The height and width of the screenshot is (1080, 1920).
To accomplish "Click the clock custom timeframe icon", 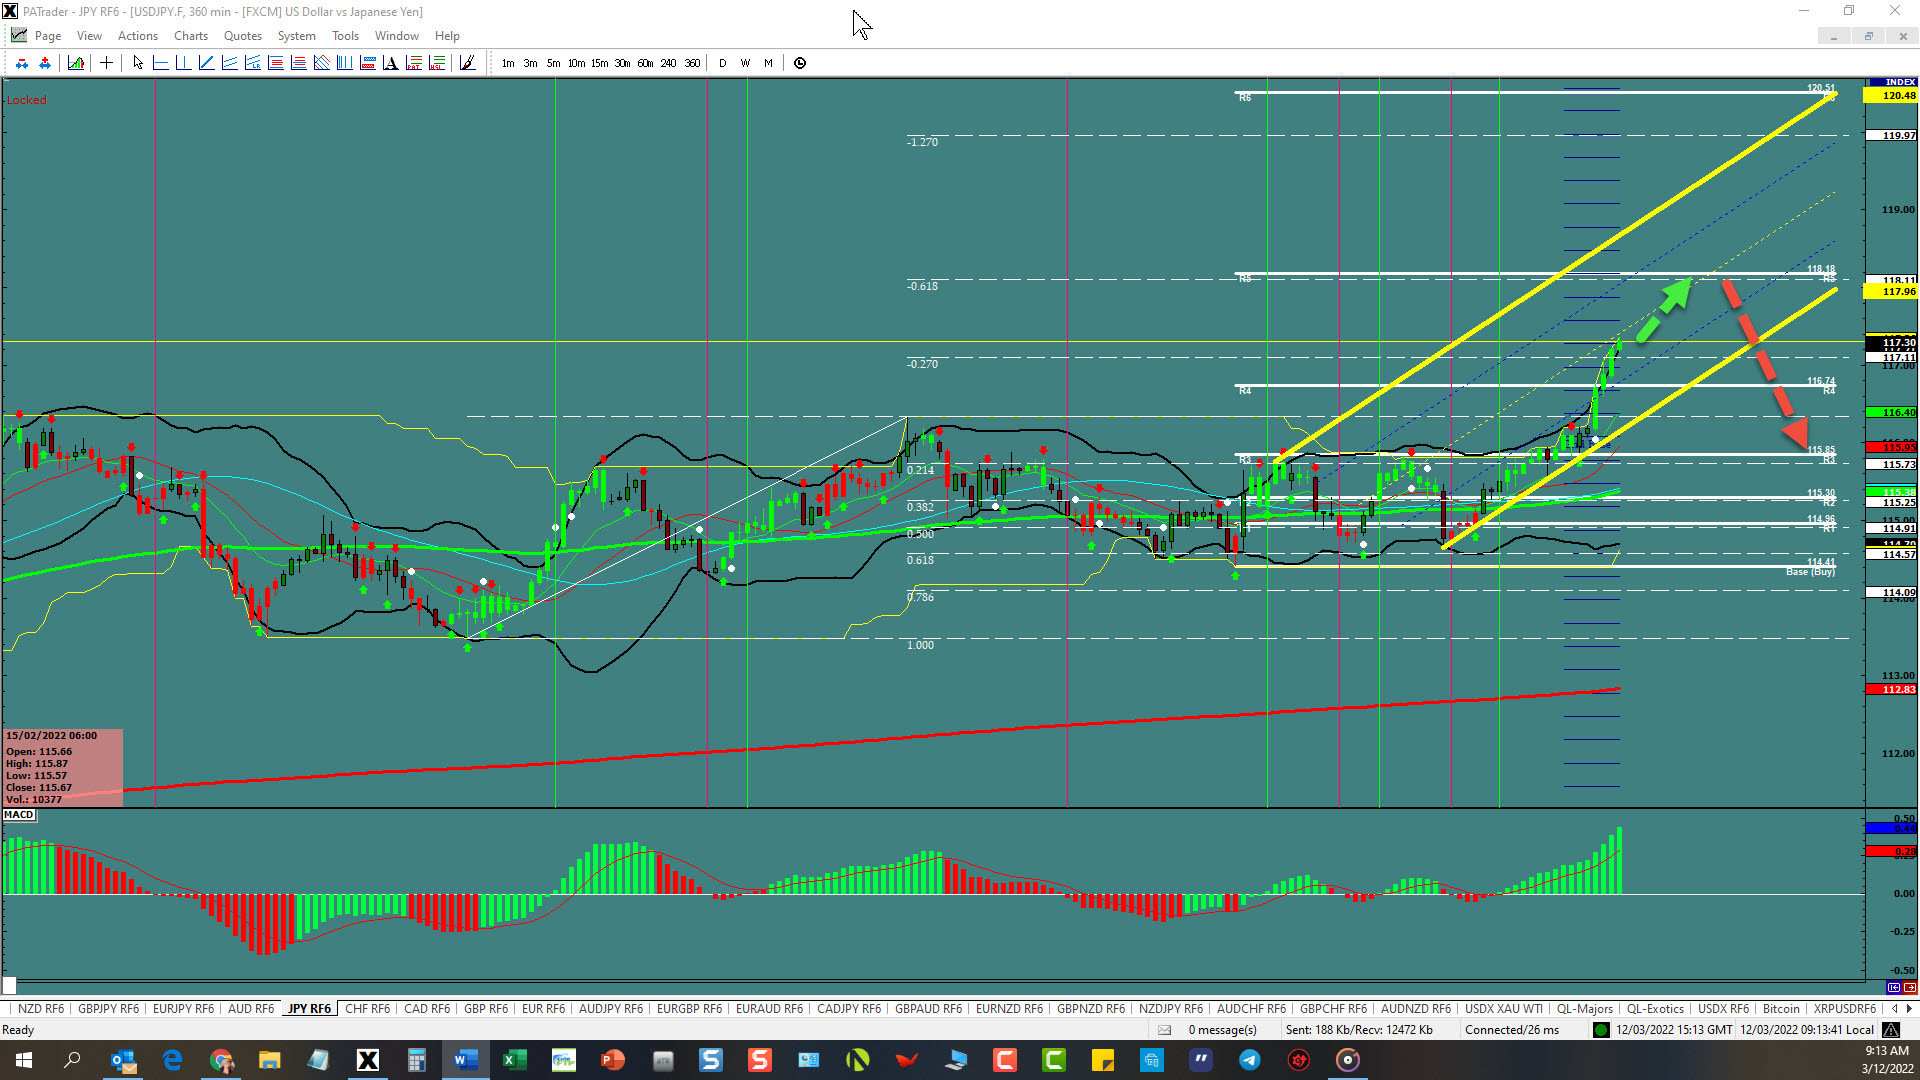I will pos(800,63).
